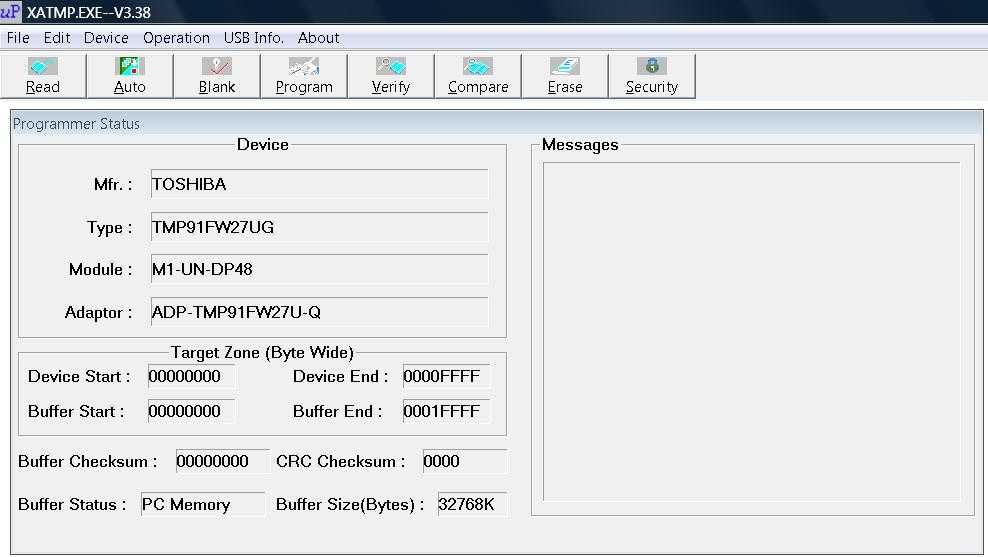The height and width of the screenshot is (557, 988).
Task: Click the uP application icon in title bar
Action: click(x=11, y=11)
